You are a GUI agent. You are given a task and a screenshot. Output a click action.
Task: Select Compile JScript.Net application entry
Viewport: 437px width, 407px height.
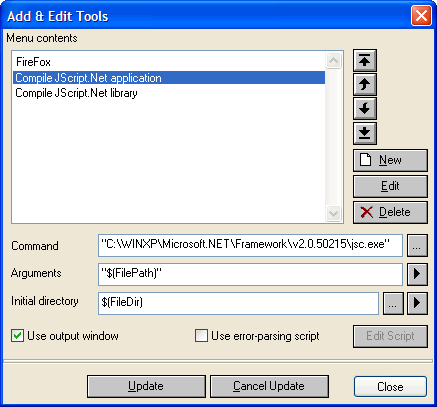pos(169,78)
